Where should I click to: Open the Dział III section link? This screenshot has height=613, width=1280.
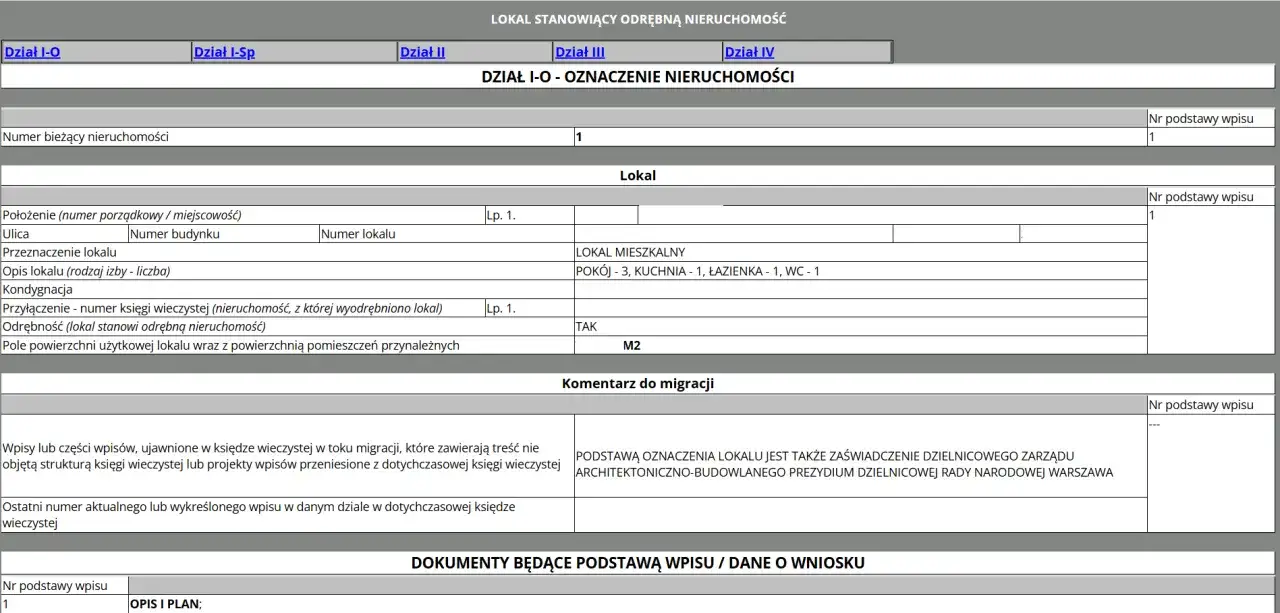580,51
